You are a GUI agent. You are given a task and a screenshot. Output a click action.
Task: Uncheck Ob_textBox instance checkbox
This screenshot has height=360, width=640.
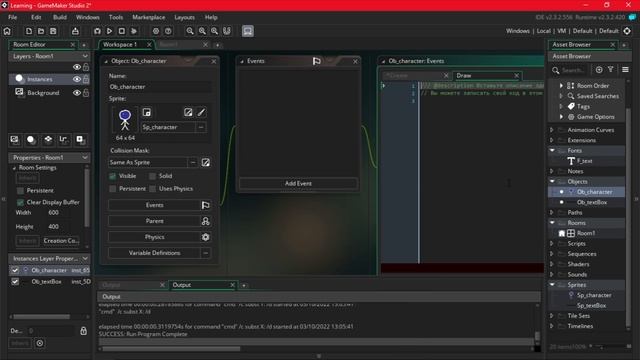[x=15, y=282]
